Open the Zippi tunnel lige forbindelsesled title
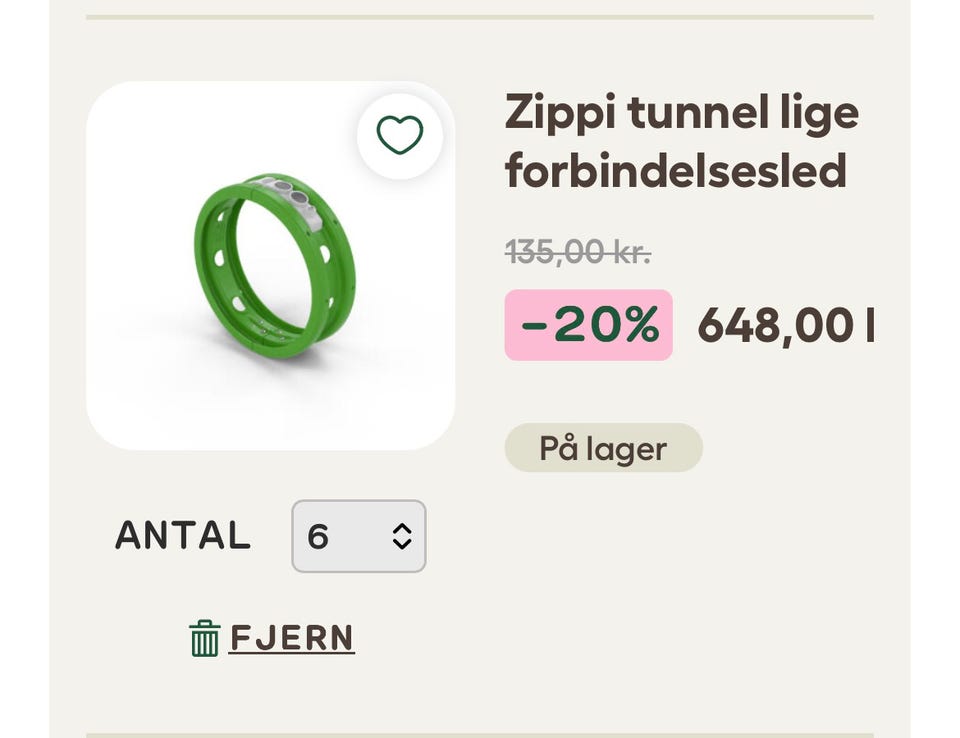Viewport: 960px width, 738px height. click(681, 112)
